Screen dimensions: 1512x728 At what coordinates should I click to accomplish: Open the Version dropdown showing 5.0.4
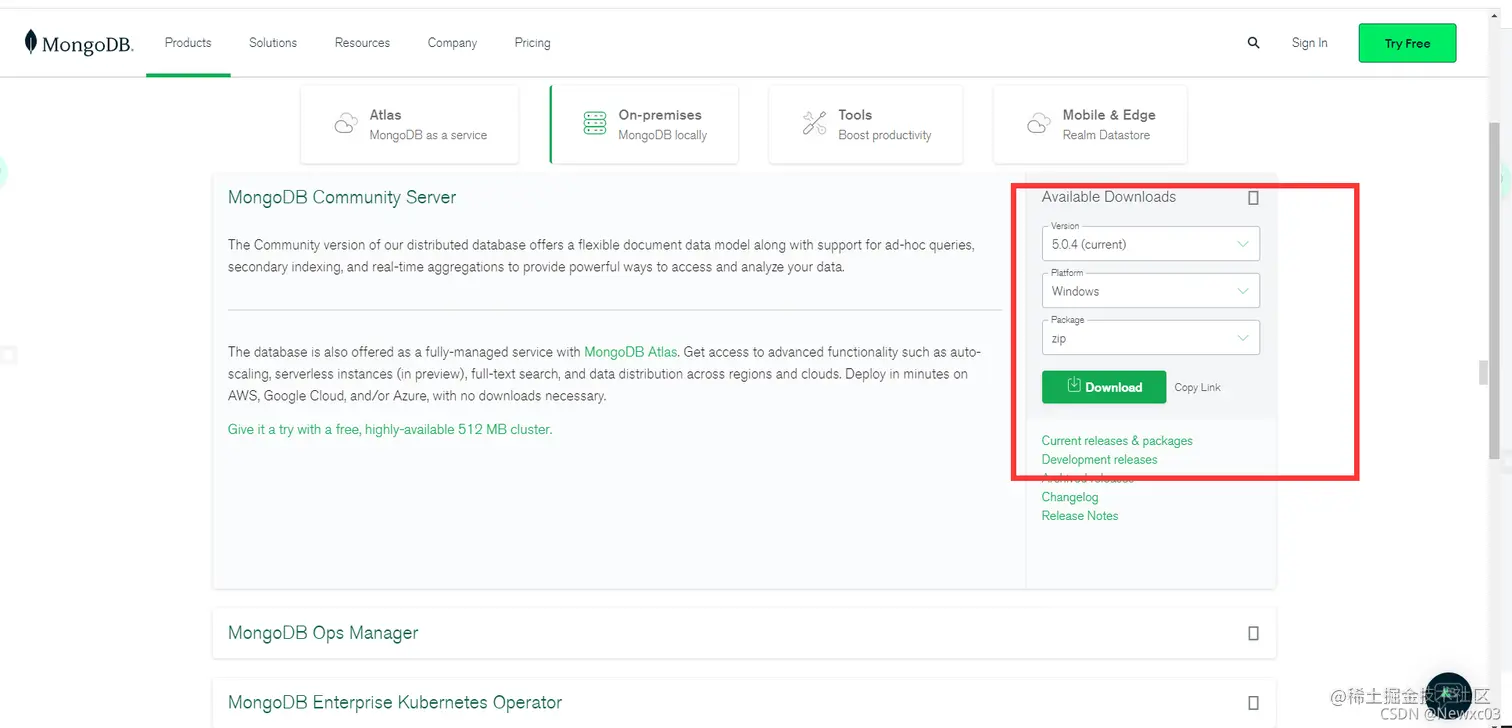1150,244
